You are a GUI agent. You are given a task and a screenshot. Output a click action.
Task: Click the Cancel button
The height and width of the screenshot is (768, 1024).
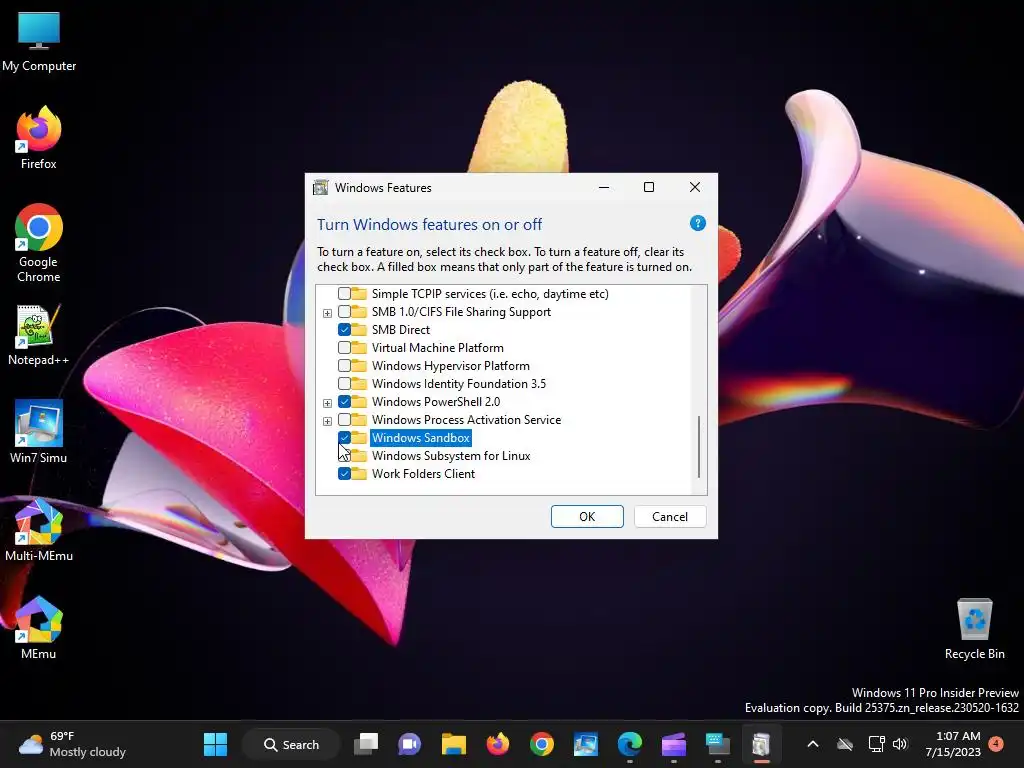click(x=670, y=517)
